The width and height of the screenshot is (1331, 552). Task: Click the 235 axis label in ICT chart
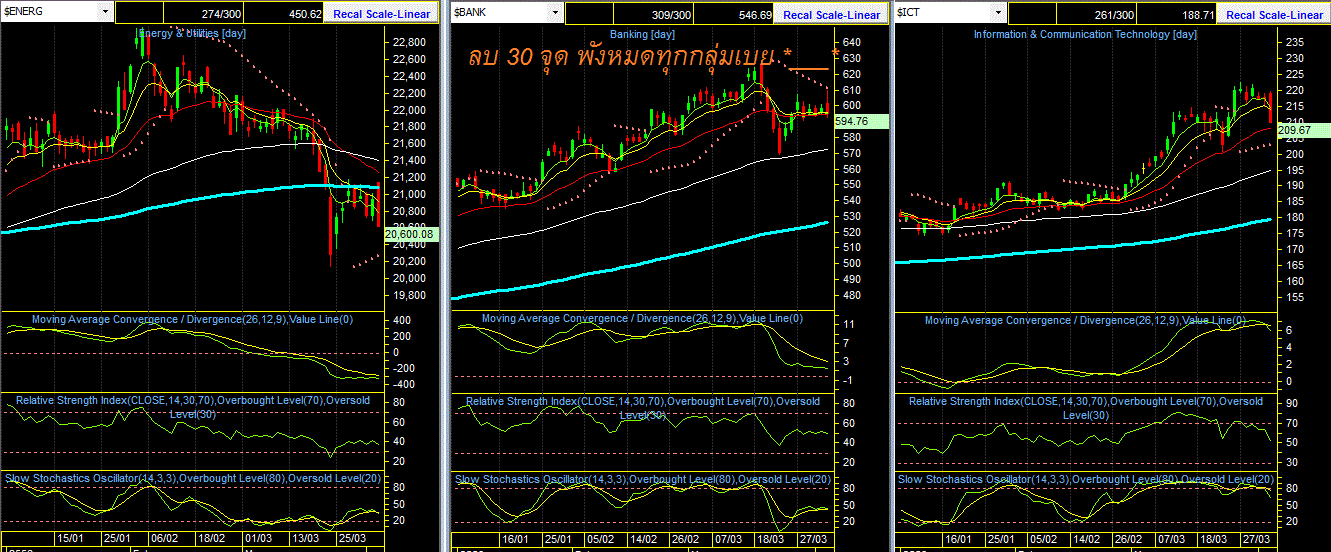point(1295,42)
